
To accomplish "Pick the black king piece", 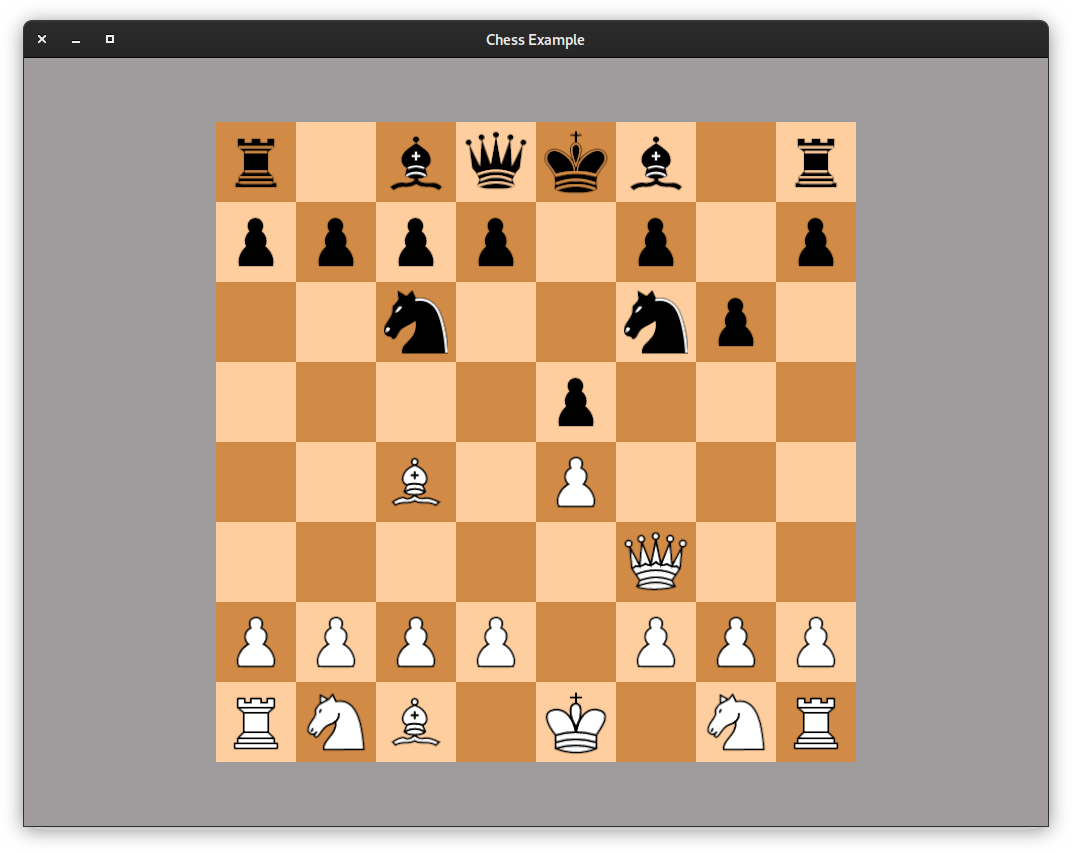I will (576, 162).
